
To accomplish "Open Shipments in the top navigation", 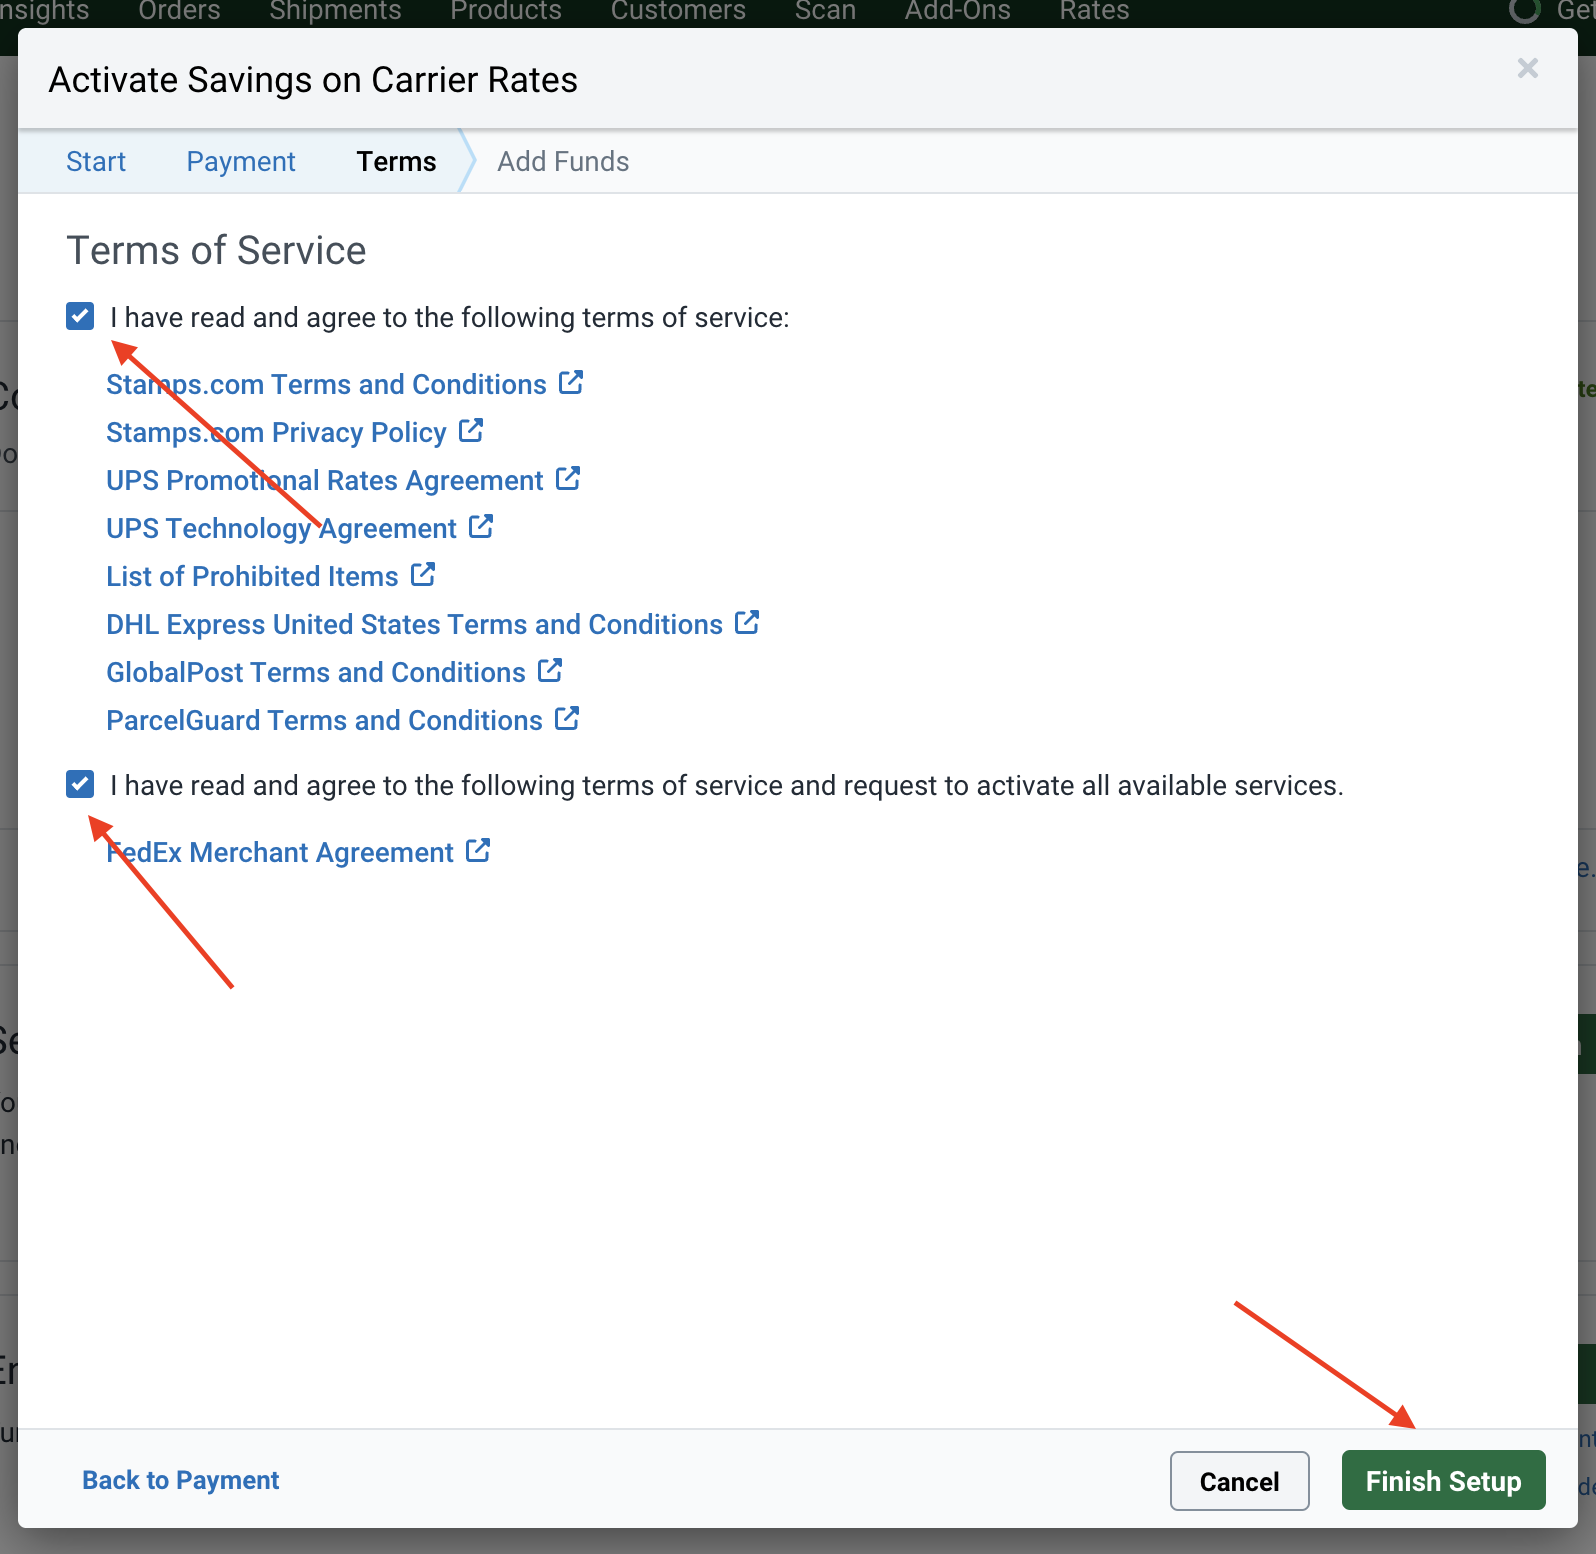I will tap(335, 12).
